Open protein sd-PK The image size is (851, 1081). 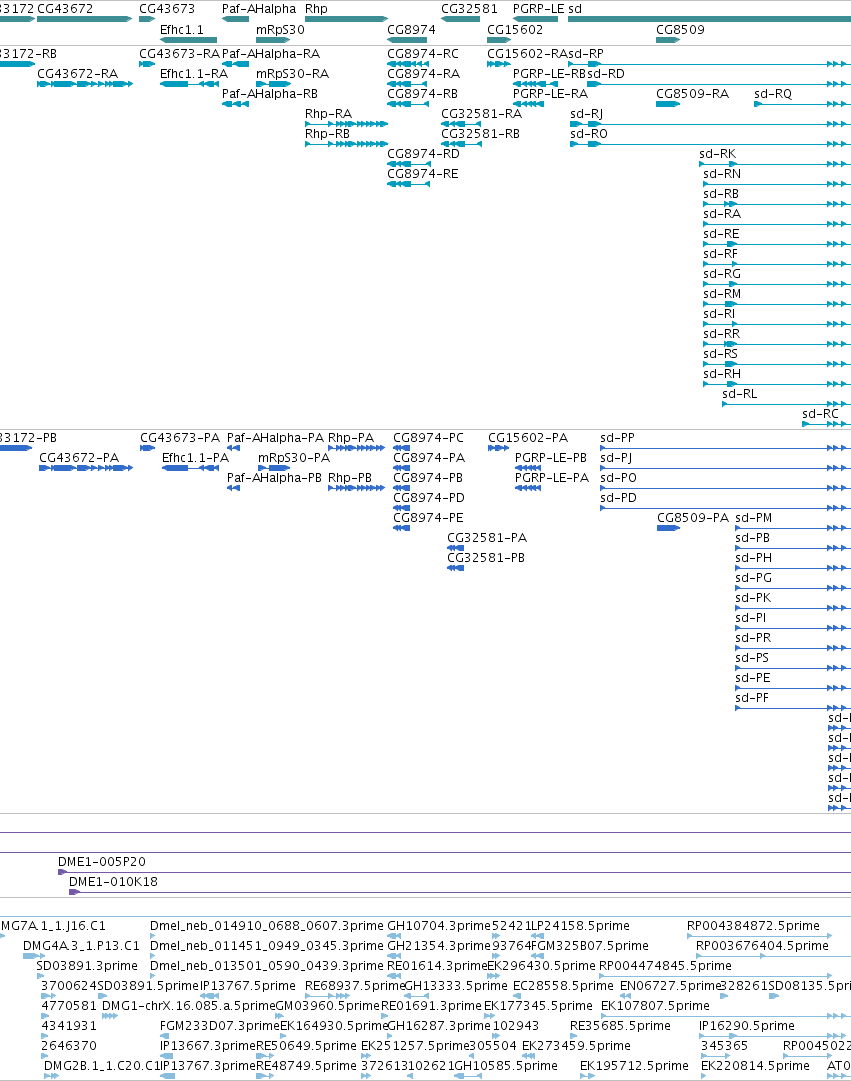753,598
